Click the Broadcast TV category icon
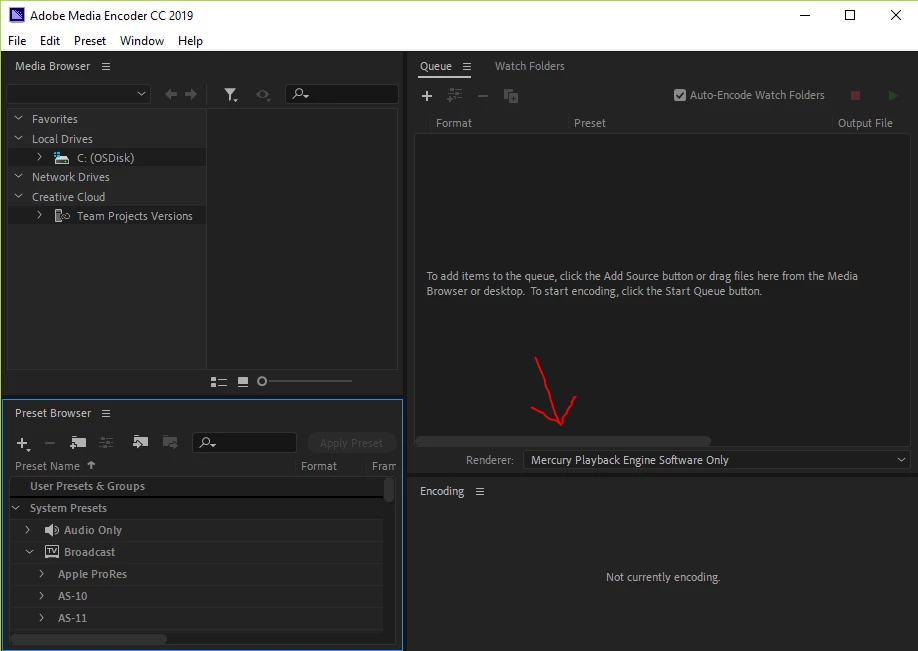Screen dimensions: 918x651 coord(52,551)
